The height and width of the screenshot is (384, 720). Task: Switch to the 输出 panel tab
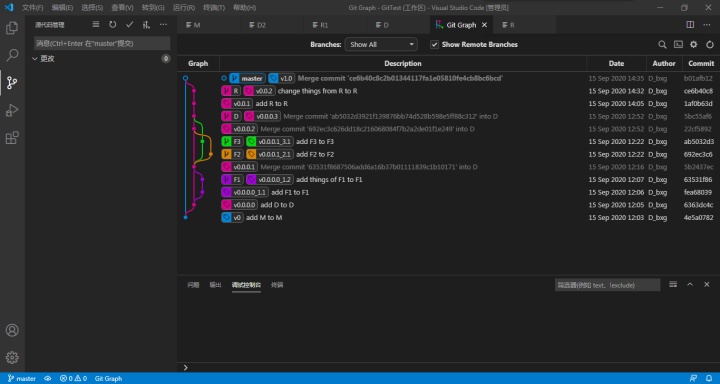pos(215,285)
